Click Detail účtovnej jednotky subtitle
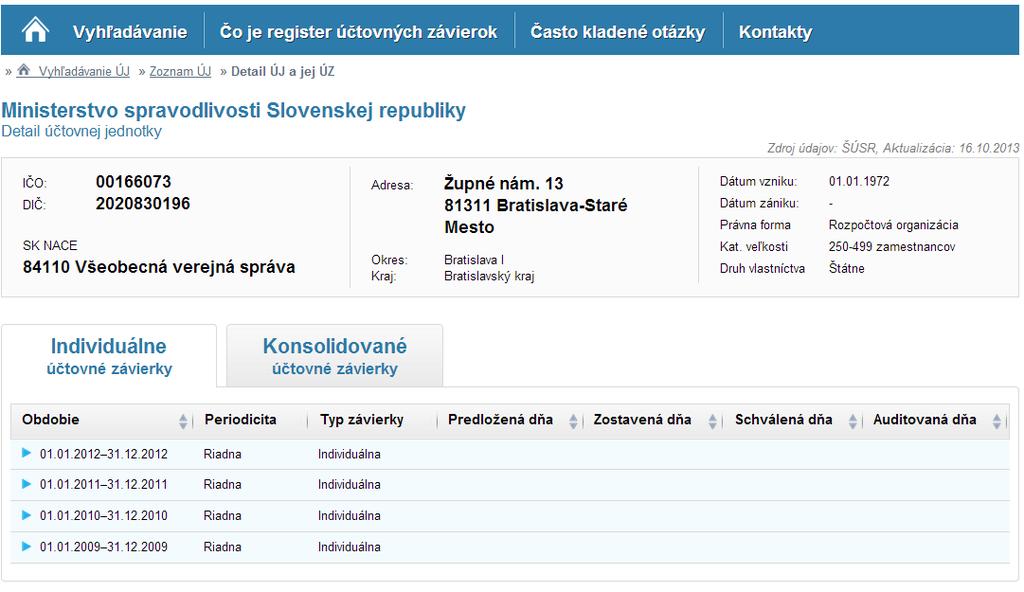This screenshot has height=592, width=1024. [82, 131]
